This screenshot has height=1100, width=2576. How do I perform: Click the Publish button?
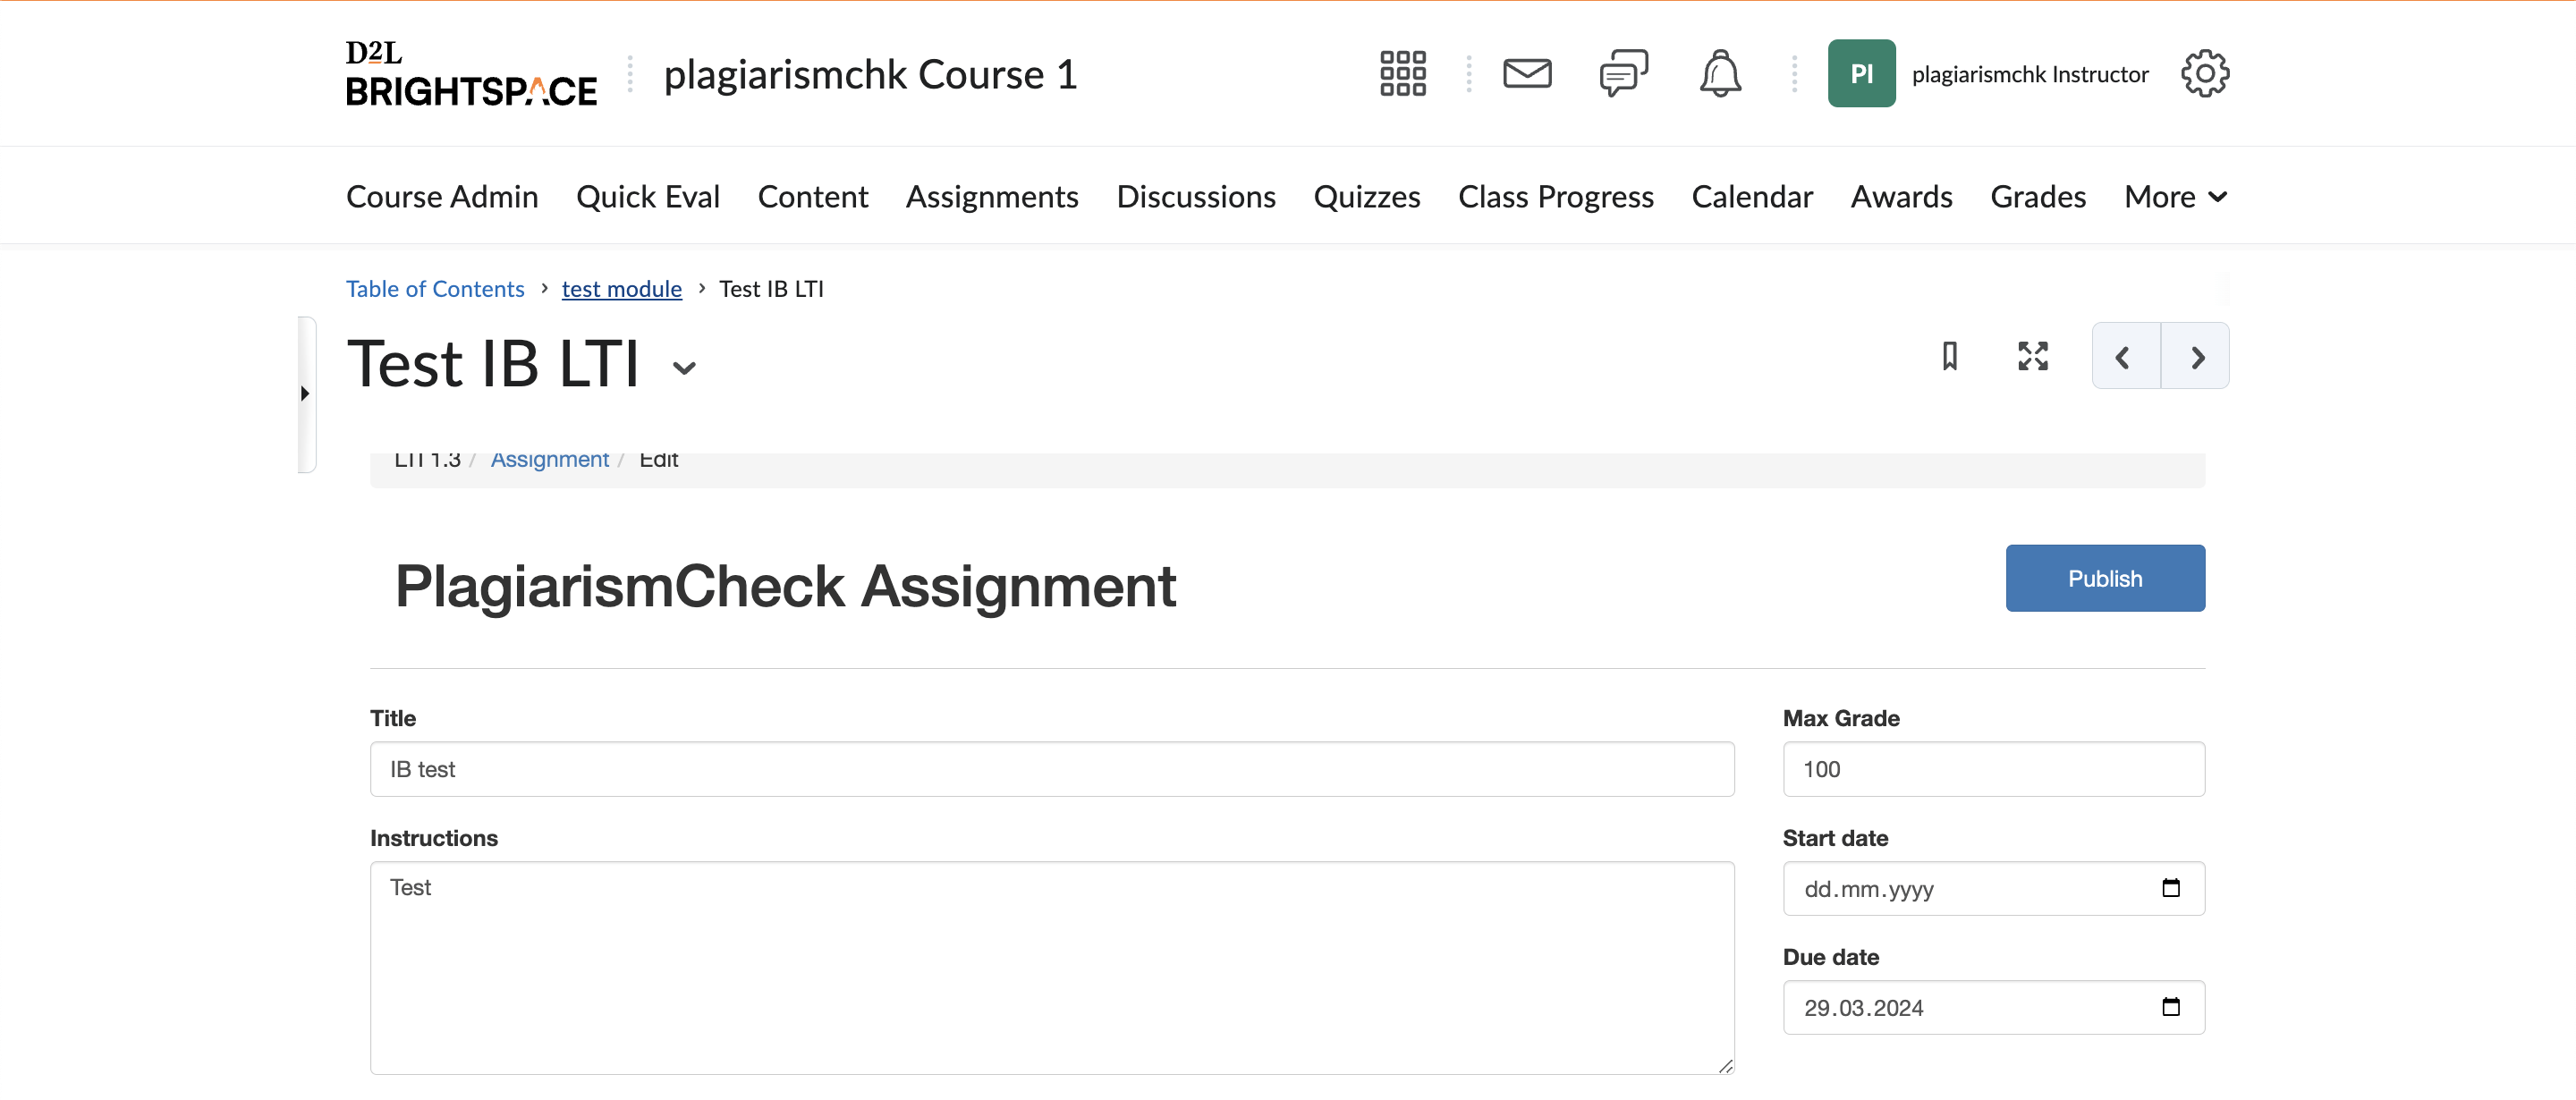pos(2106,578)
